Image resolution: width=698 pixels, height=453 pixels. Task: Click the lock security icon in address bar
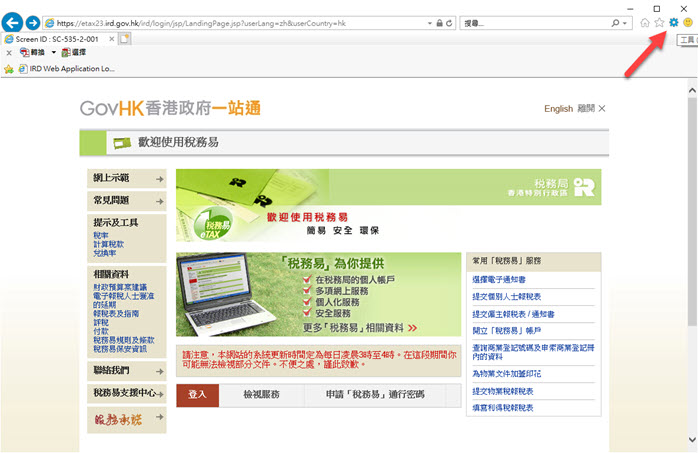[x=439, y=23]
